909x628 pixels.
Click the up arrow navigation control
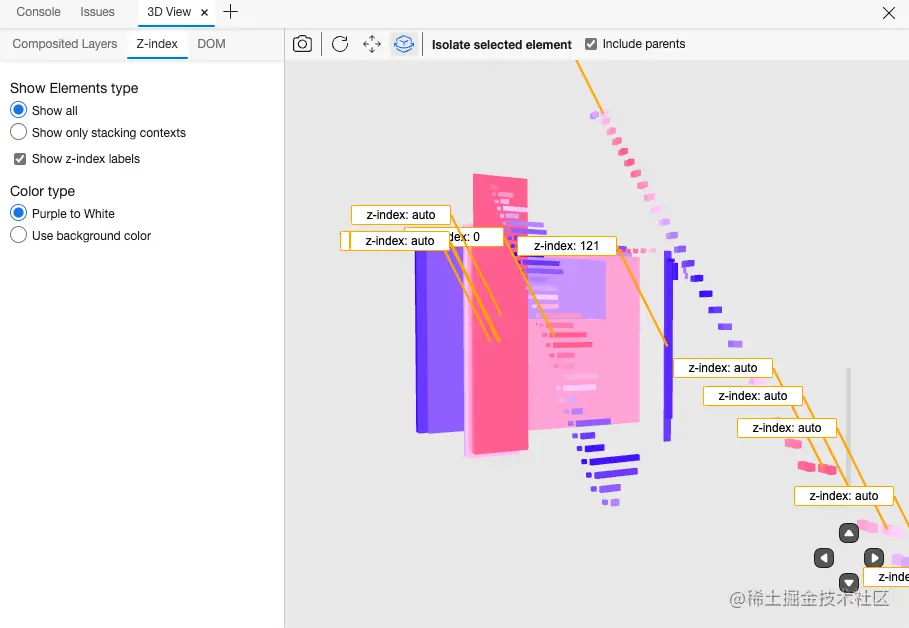click(849, 533)
